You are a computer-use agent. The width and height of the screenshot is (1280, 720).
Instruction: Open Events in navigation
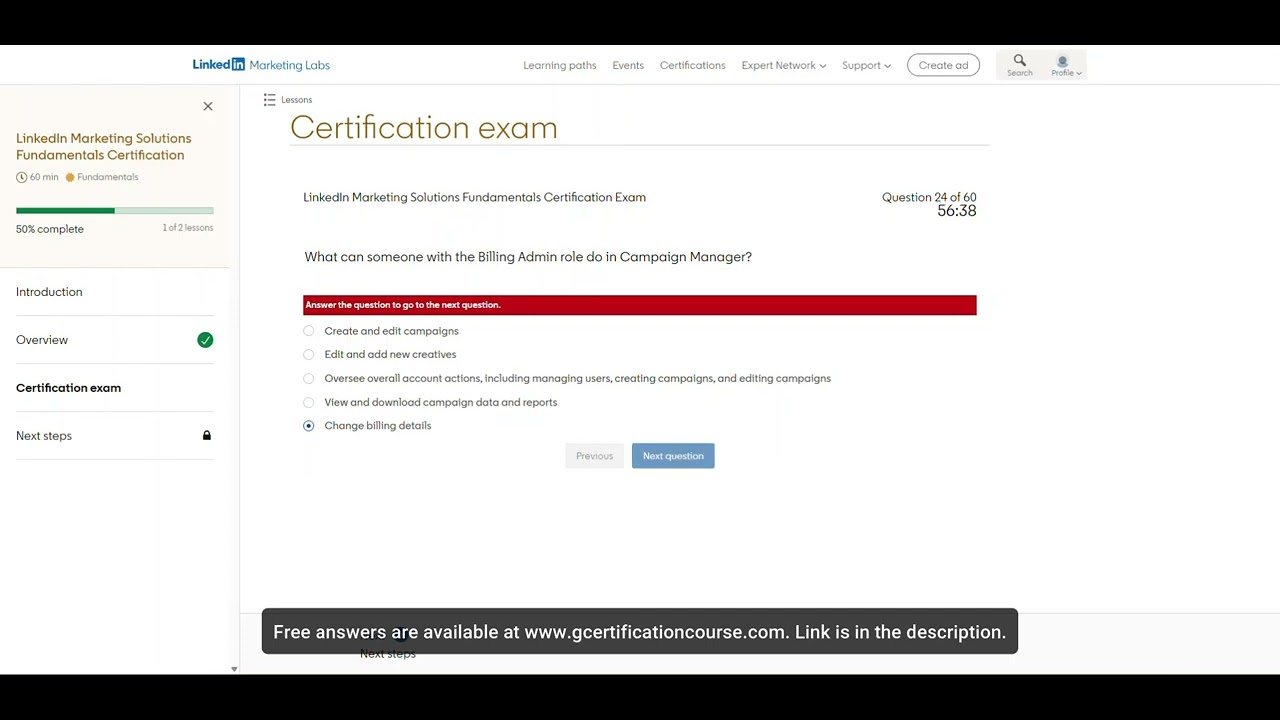tap(628, 65)
